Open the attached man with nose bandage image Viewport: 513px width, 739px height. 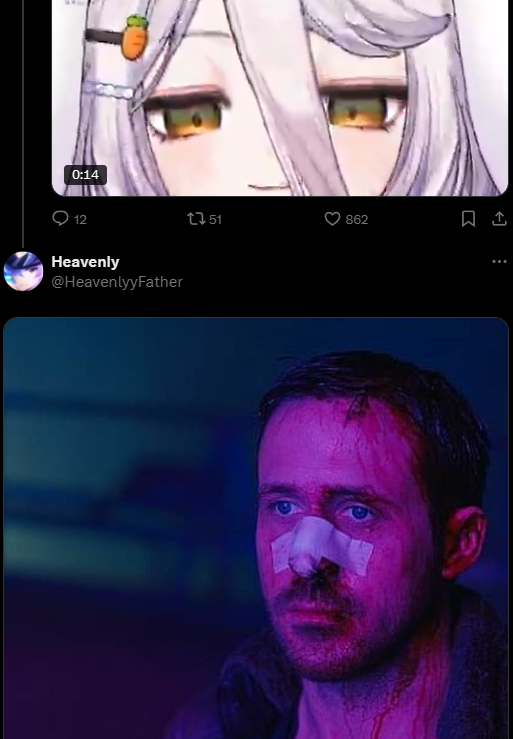point(256,528)
